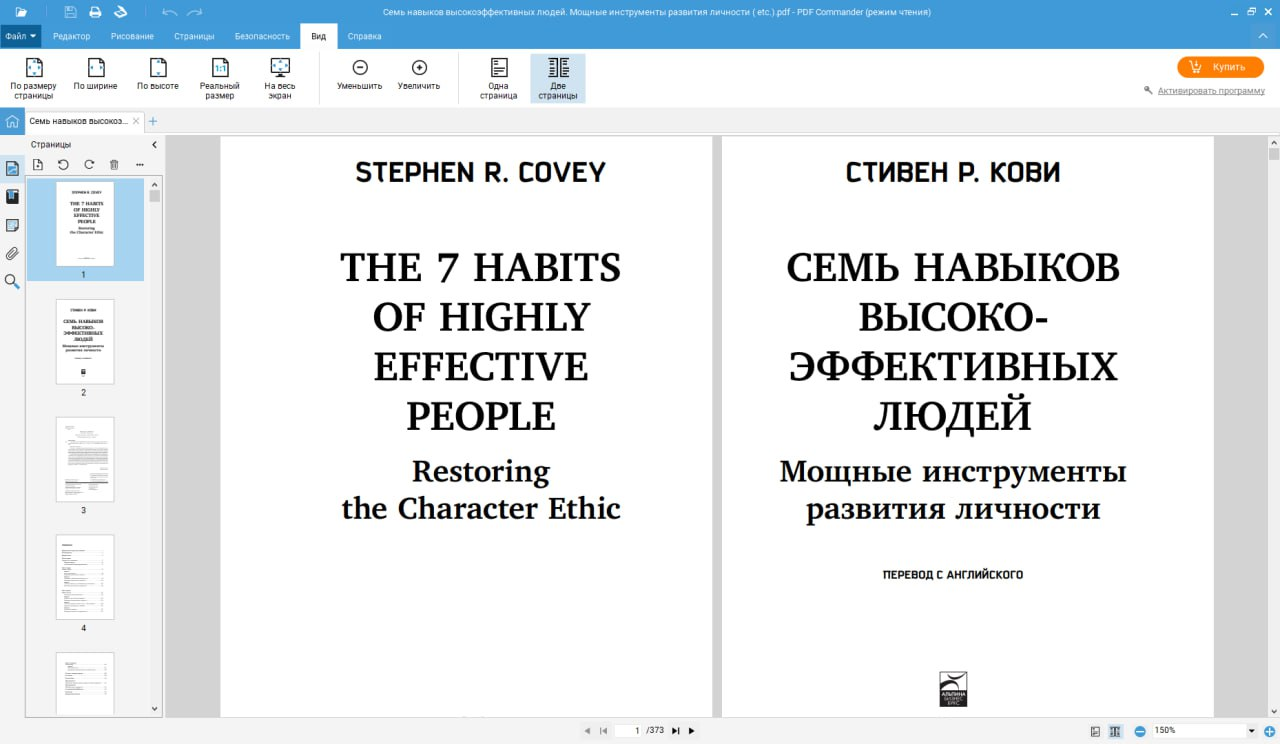
Task: Select the Вид ribbon tab
Action: point(318,36)
